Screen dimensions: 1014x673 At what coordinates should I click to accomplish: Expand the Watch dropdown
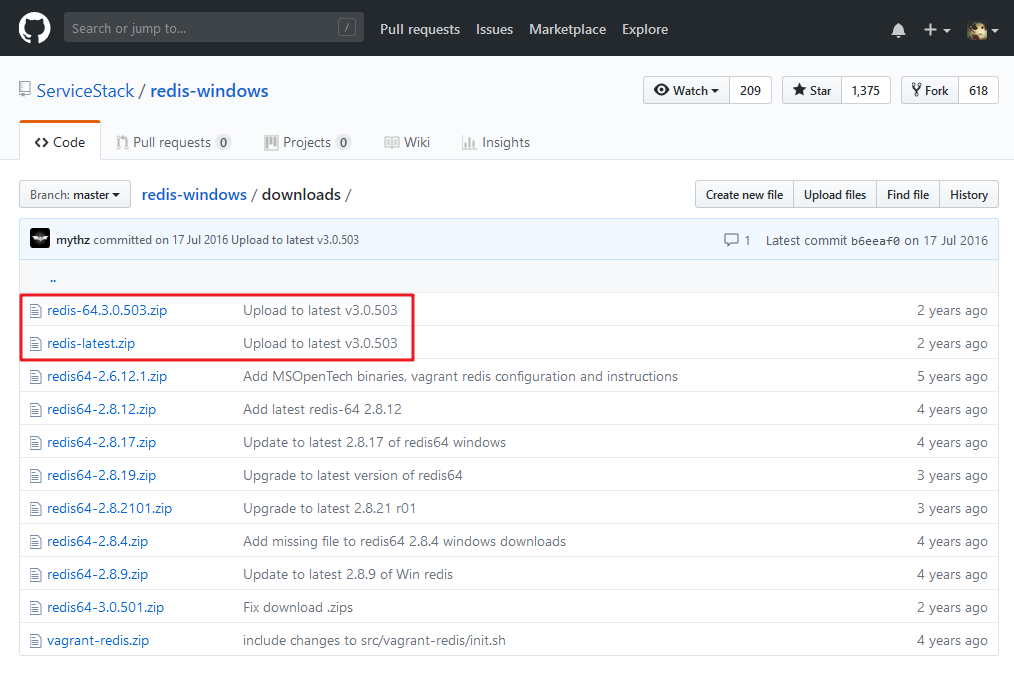[x=686, y=90]
